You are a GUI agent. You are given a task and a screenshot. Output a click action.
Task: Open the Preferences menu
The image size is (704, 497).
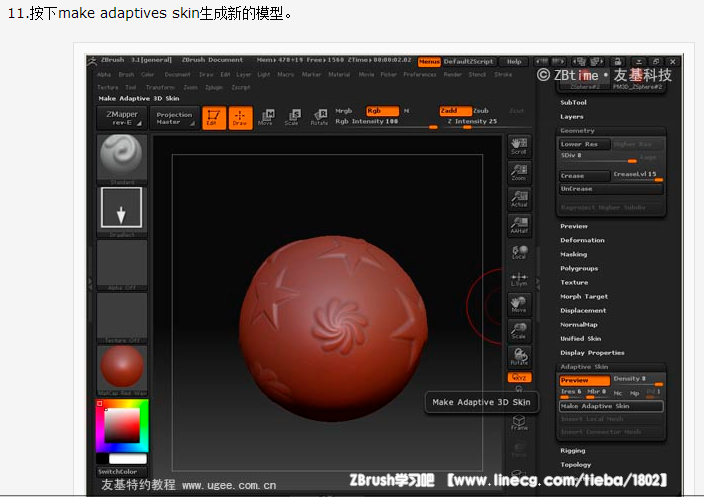420,74
